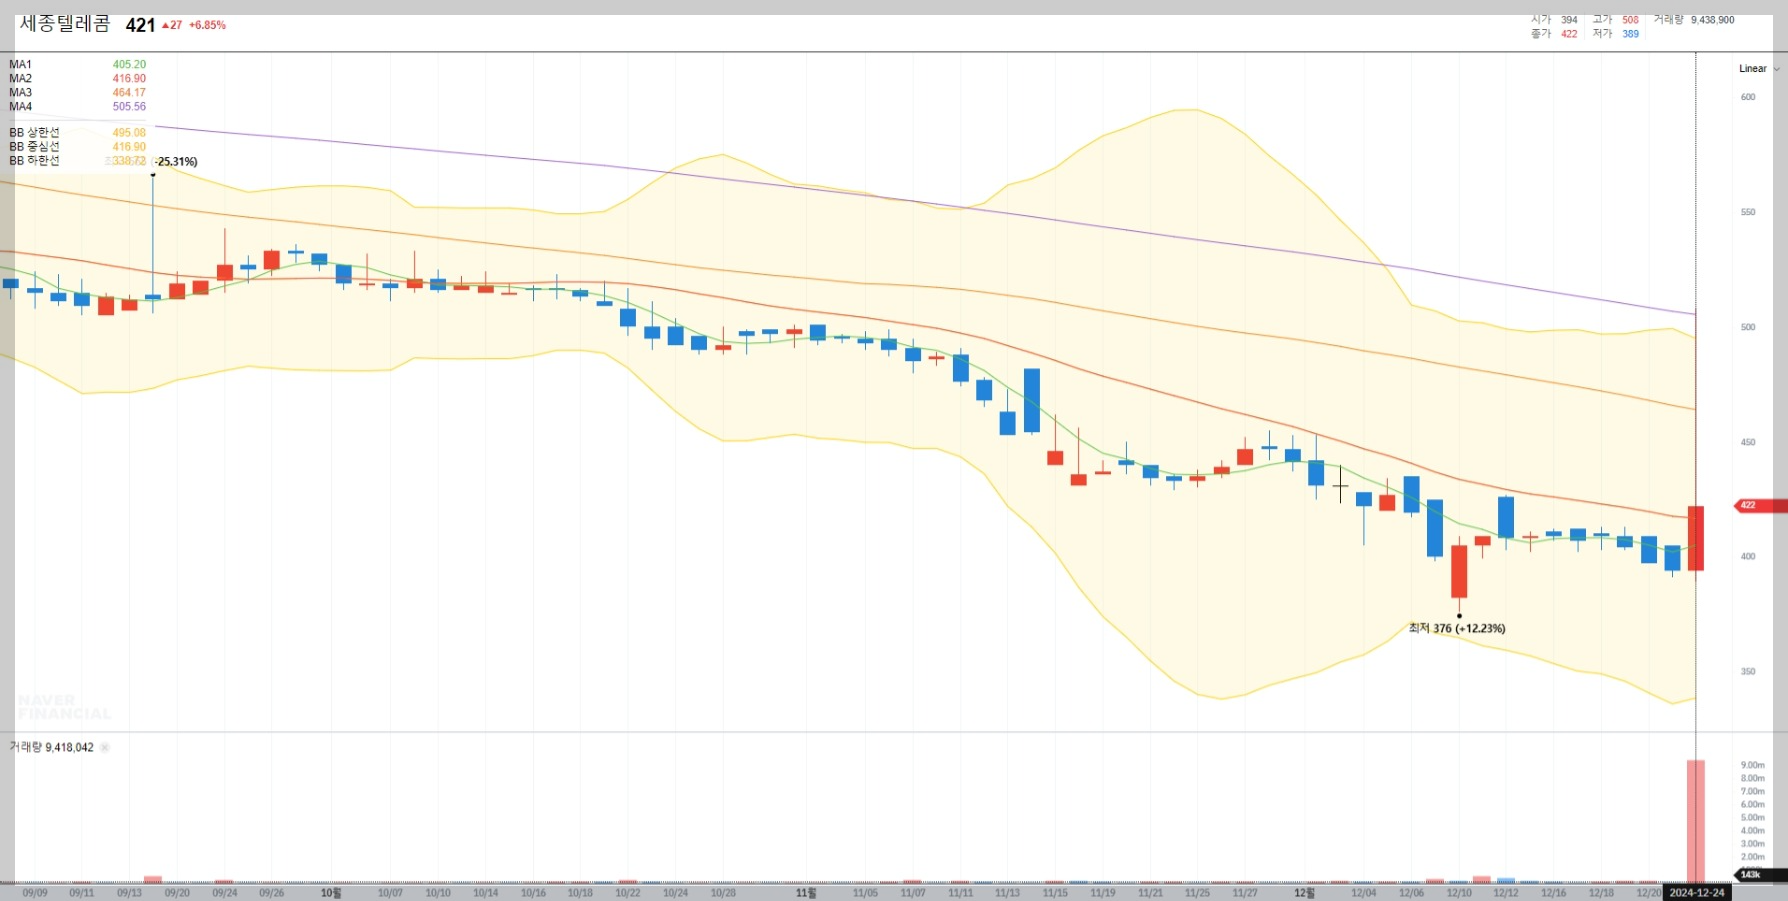Click the BB 상한선 495.08 value
1788x901 pixels.
(x=129, y=132)
